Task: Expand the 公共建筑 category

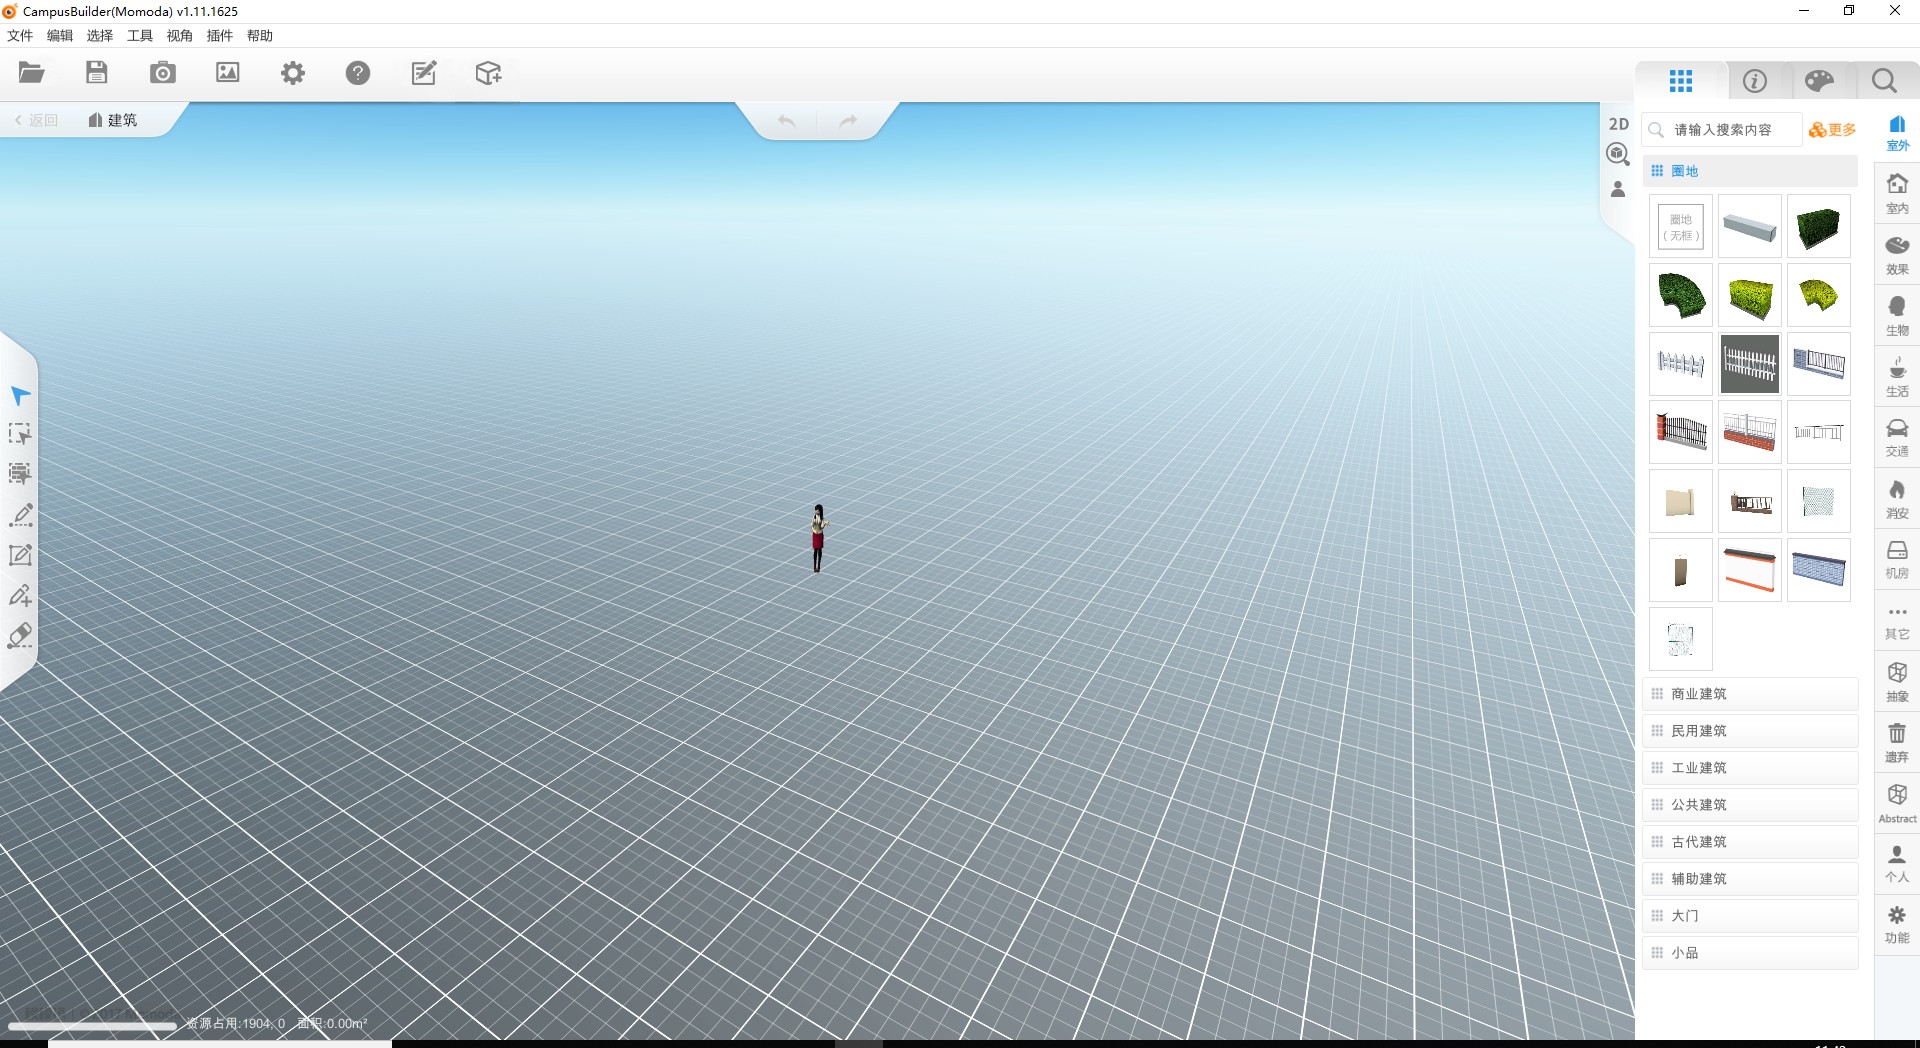Action: coord(1750,805)
